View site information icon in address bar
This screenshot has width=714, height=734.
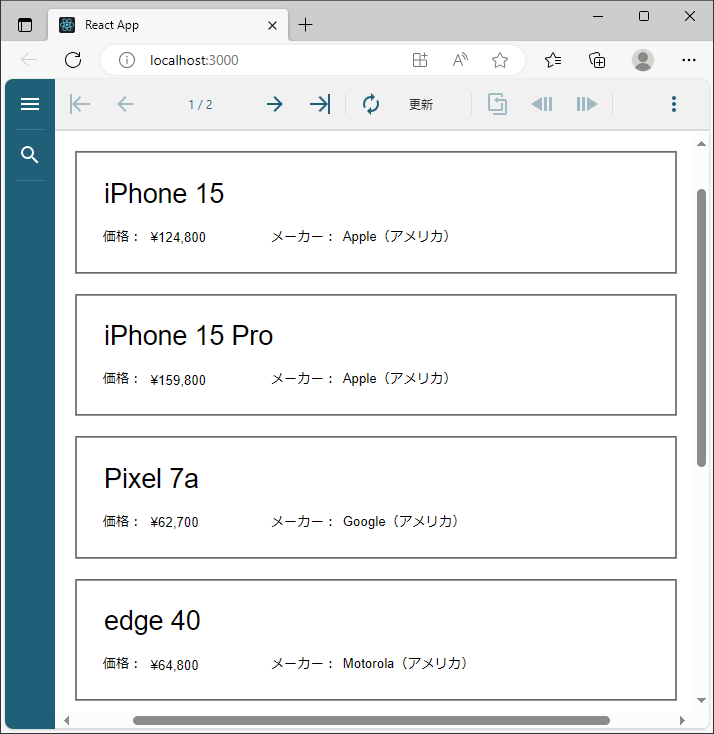click(127, 60)
